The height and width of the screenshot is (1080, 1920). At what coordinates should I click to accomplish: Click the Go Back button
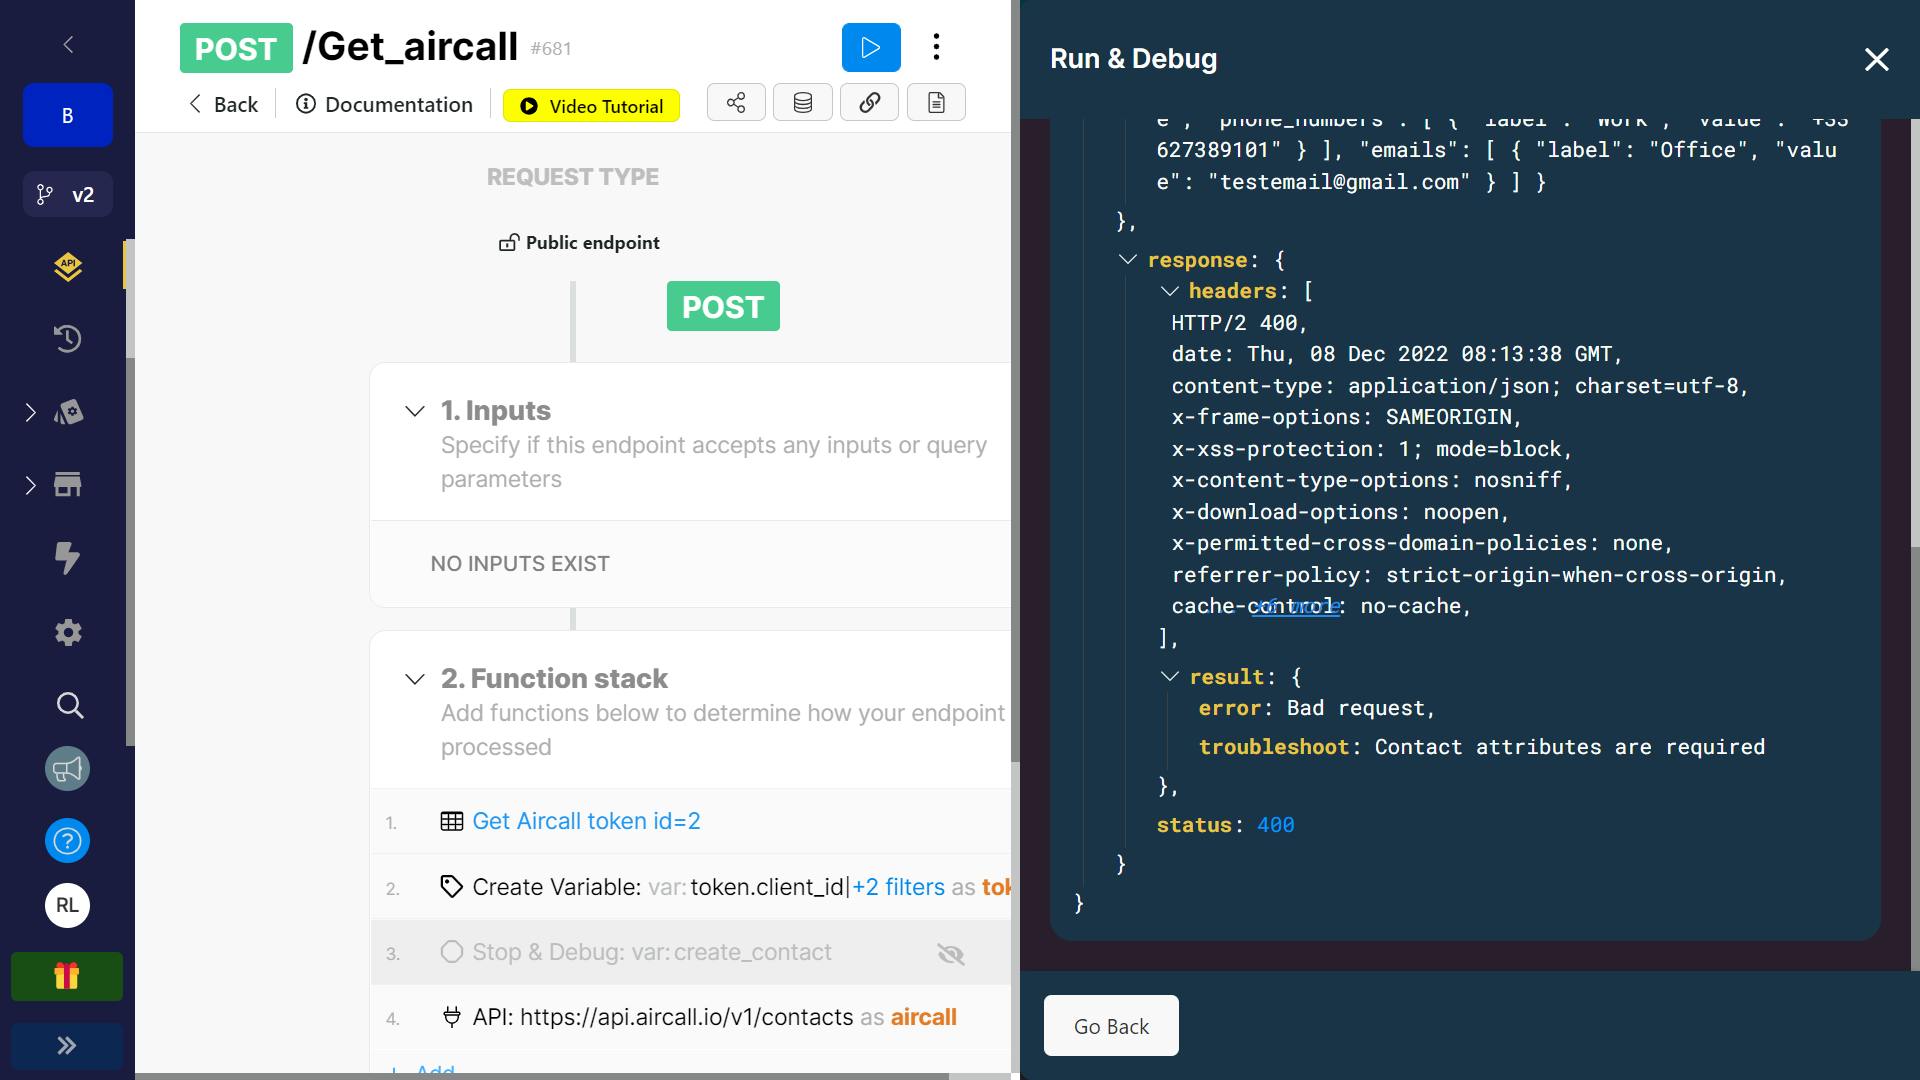pyautogui.click(x=1111, y=1026)
